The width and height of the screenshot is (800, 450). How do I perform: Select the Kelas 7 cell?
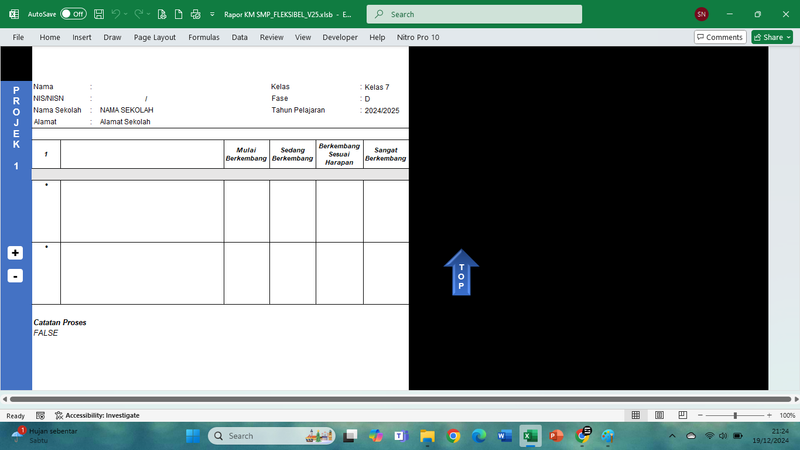coord(377,87)
